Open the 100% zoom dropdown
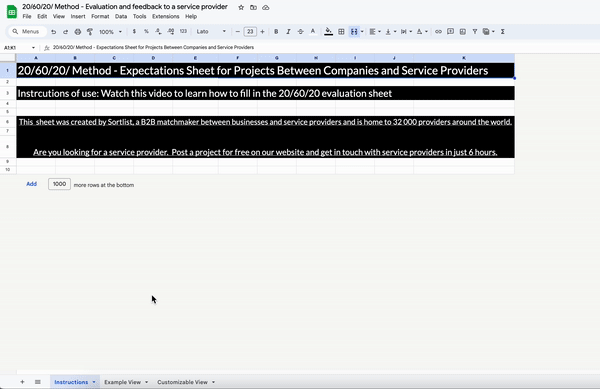Image resolution: width=600 pixels, height=389 pixels. (110, 32)
